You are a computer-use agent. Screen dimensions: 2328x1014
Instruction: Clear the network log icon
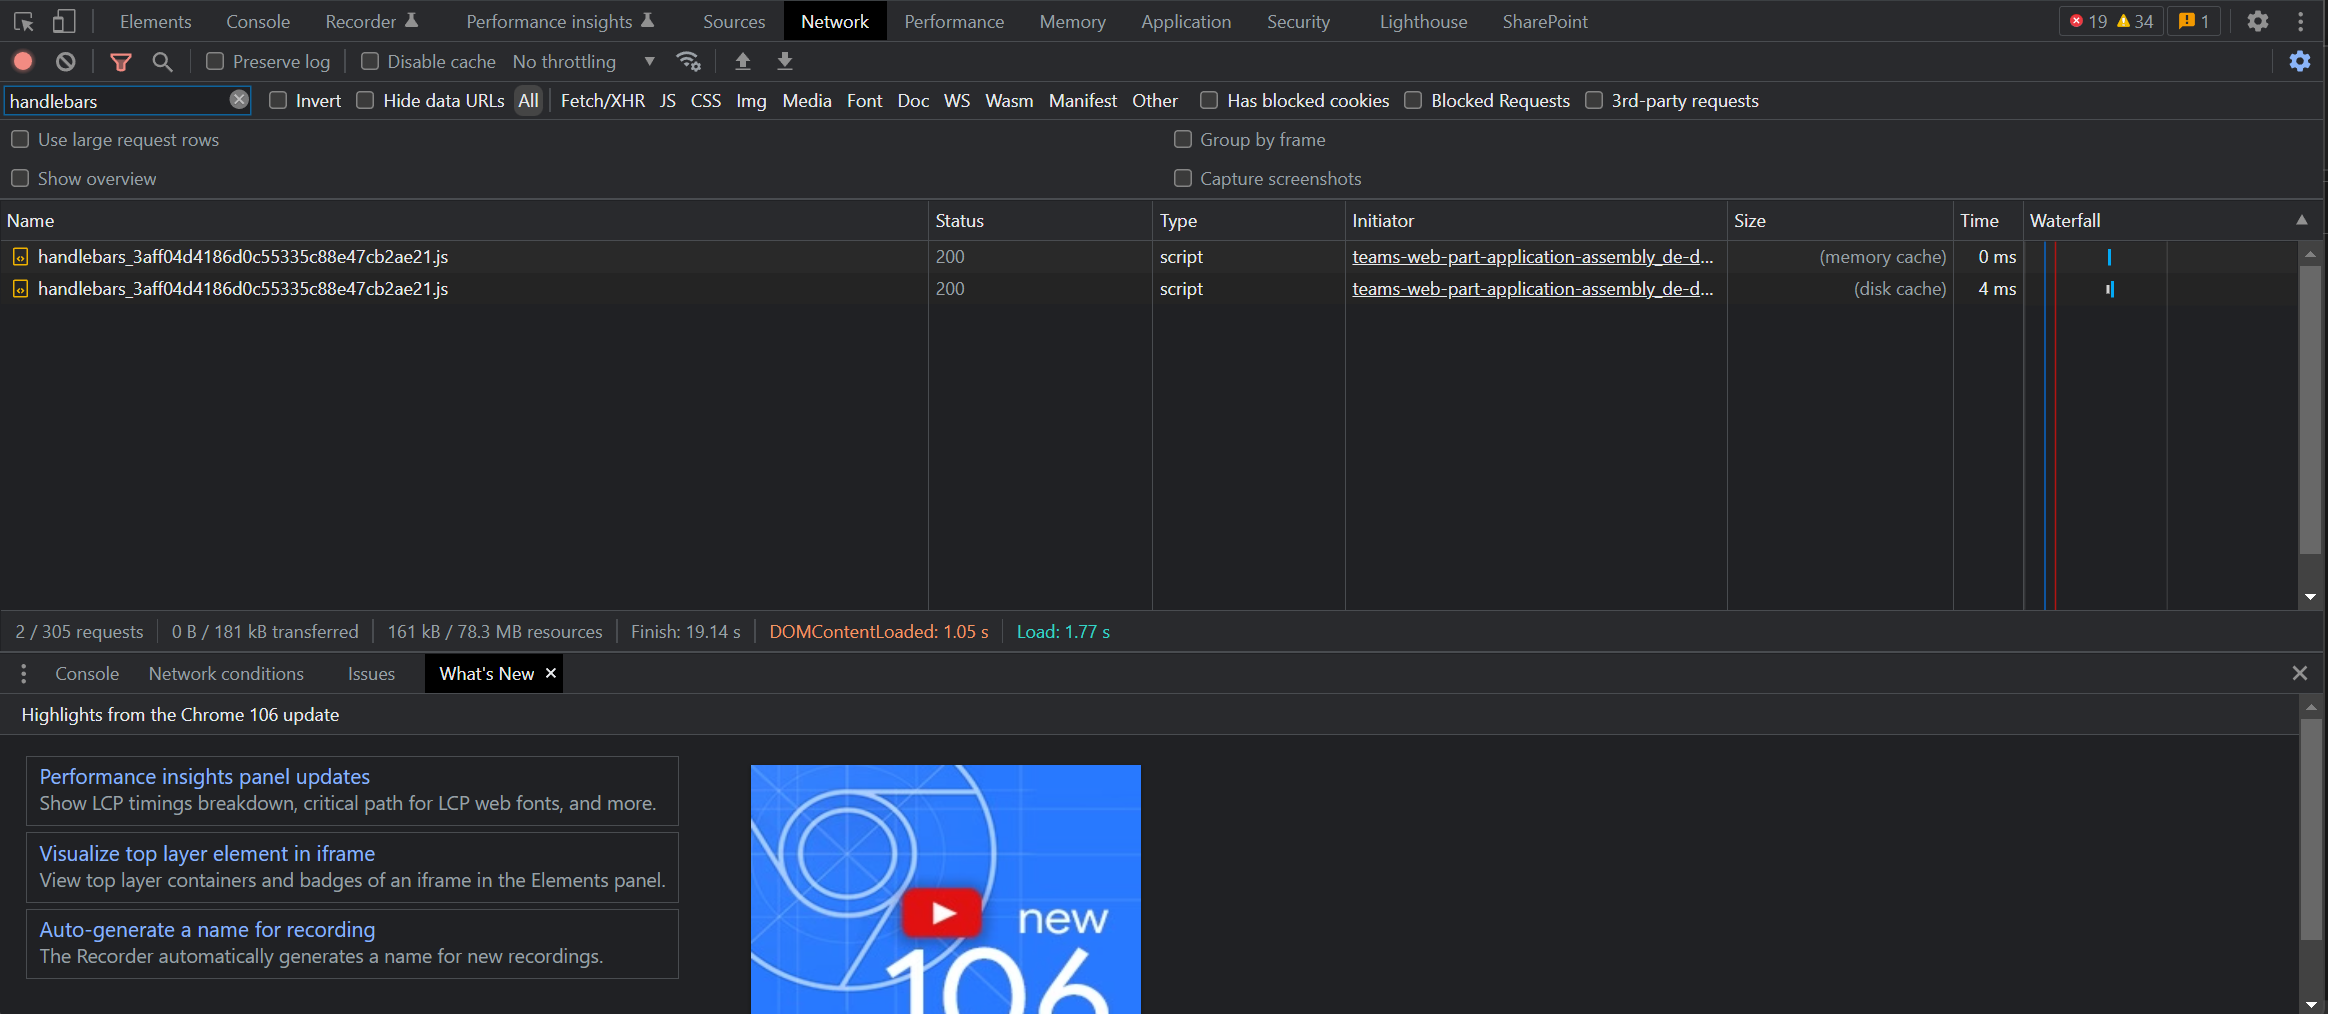click(66, 61)
